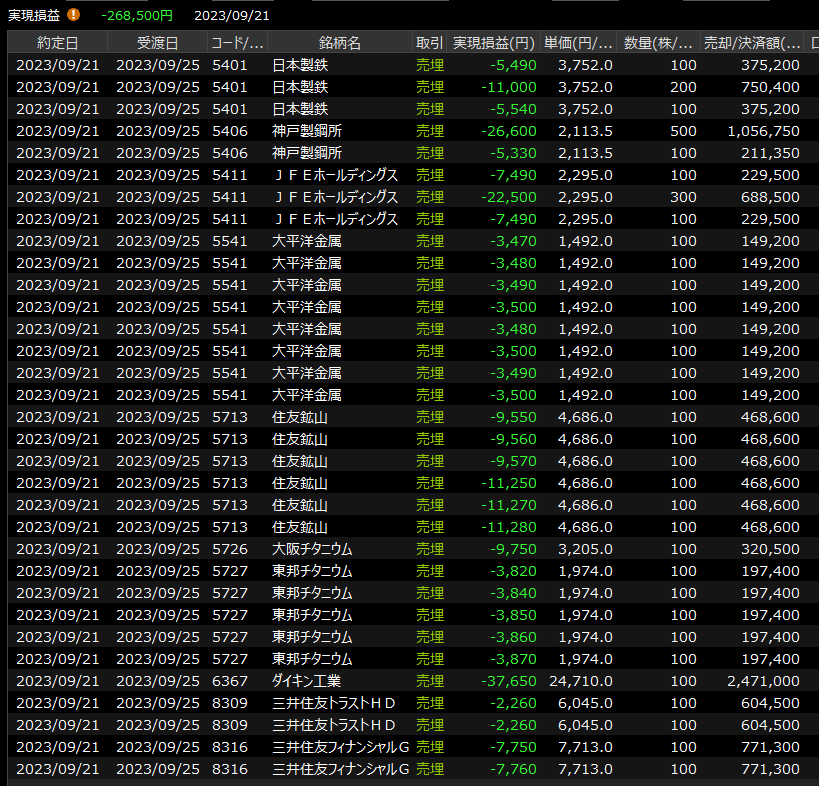The image size is (819, 786).
Task: Sort by the 約定日 column header
Action: 57,43
